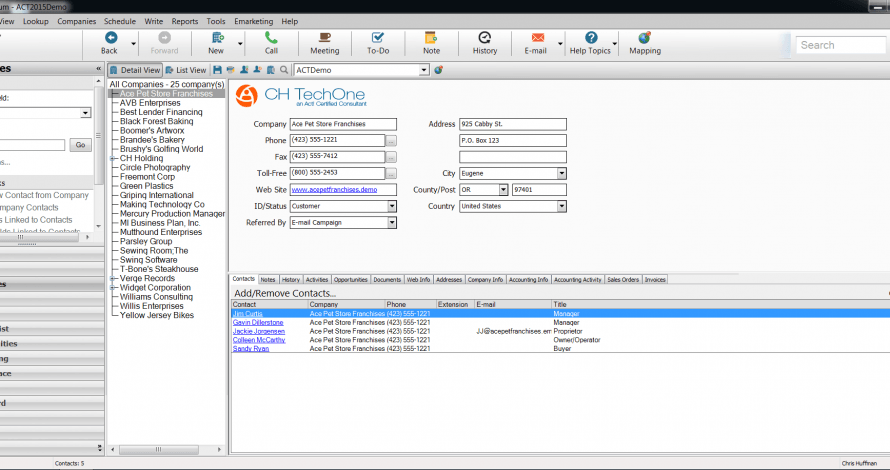Open the City dropdown showing Eugene
The width and height of the screenshot is (890, 470).
(x=561, y=173)
